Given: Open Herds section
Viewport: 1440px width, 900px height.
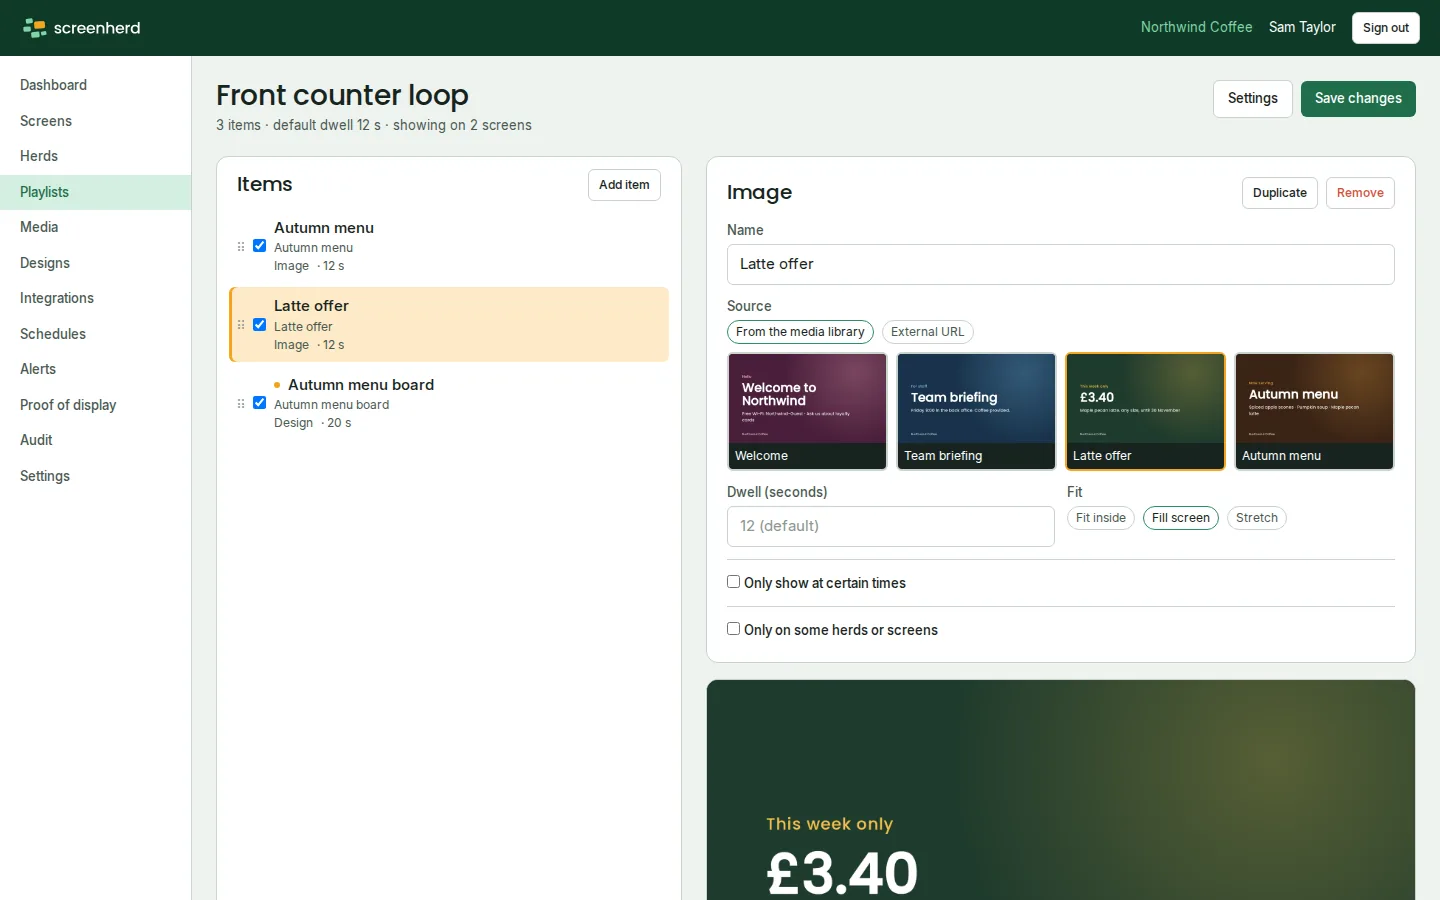Looking at the screenshot, I should click(95, 156).
